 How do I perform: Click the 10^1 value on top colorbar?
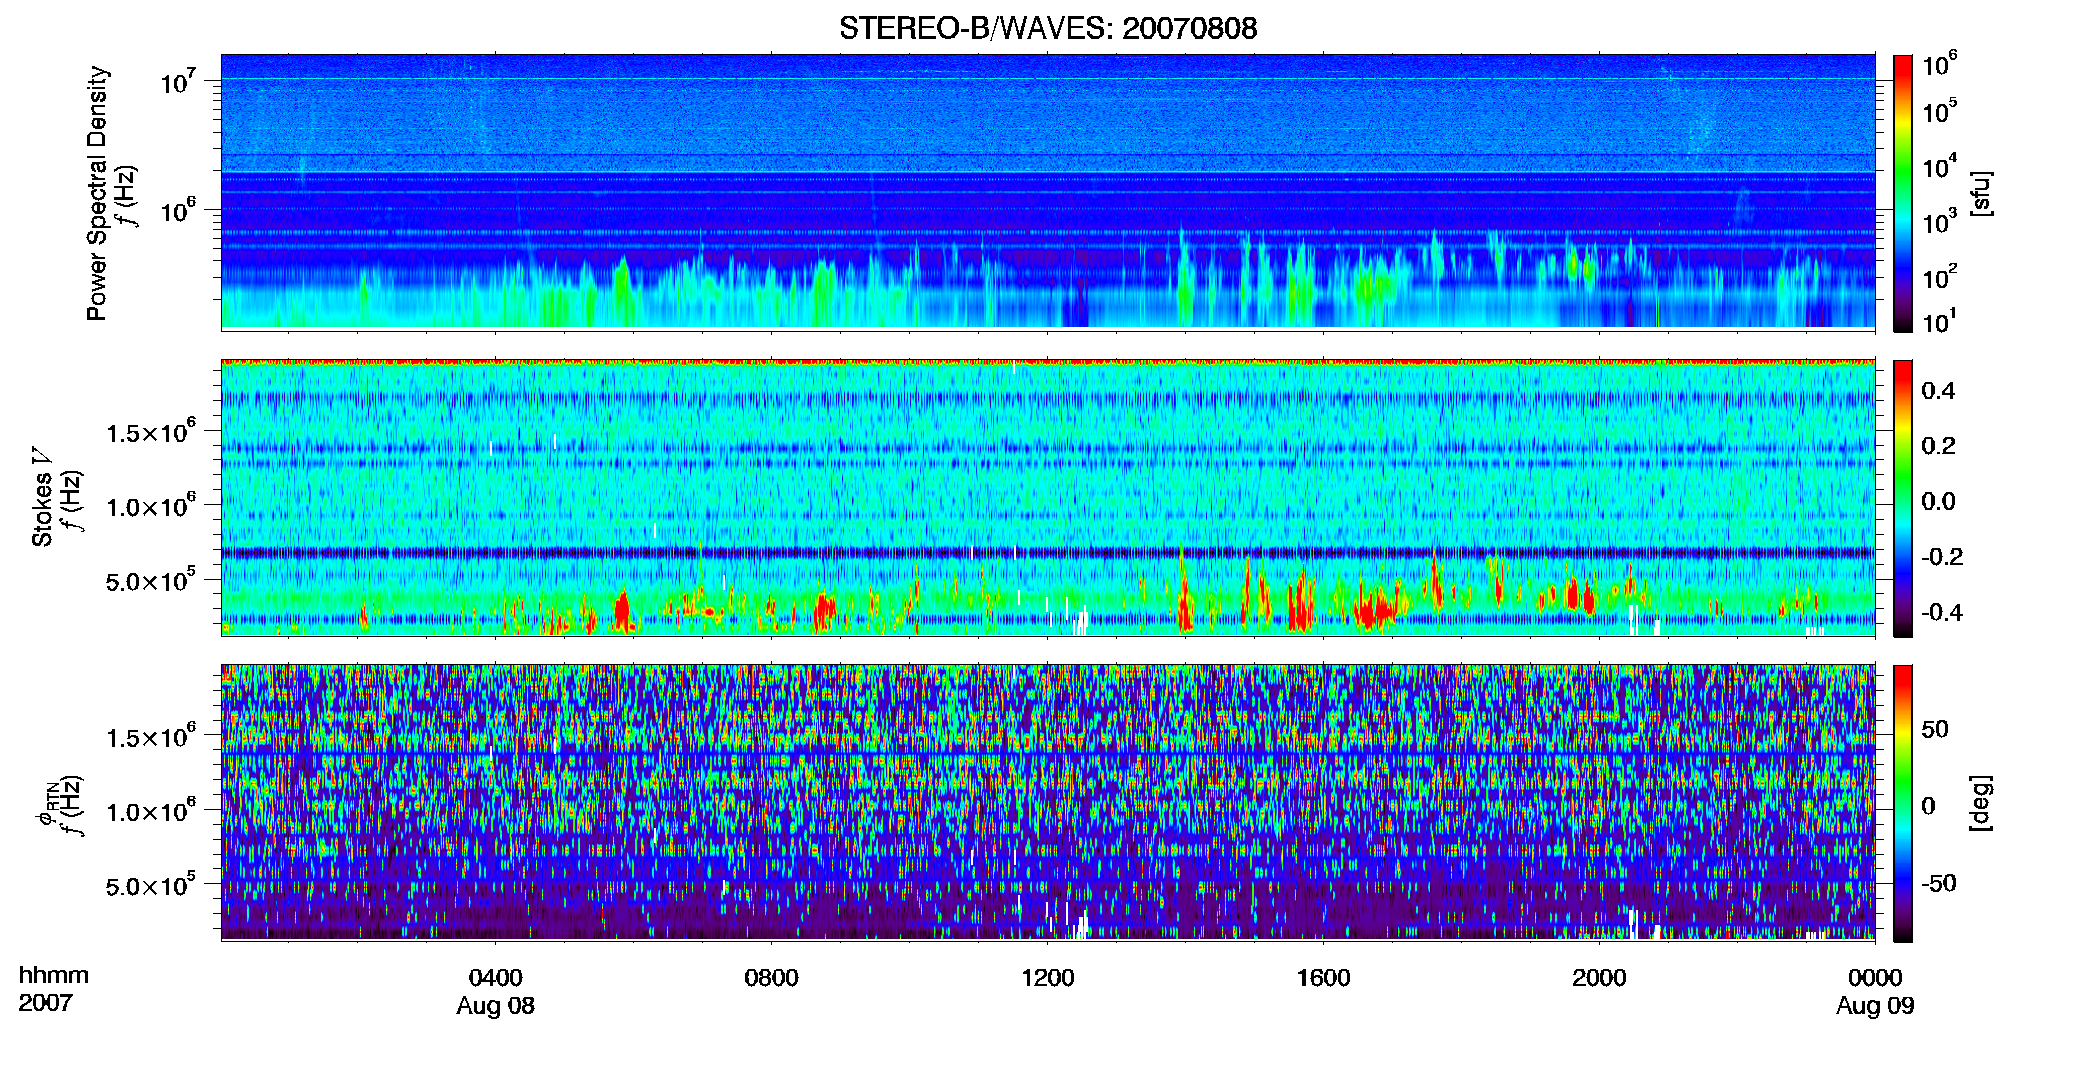(x=1939, y=322)
